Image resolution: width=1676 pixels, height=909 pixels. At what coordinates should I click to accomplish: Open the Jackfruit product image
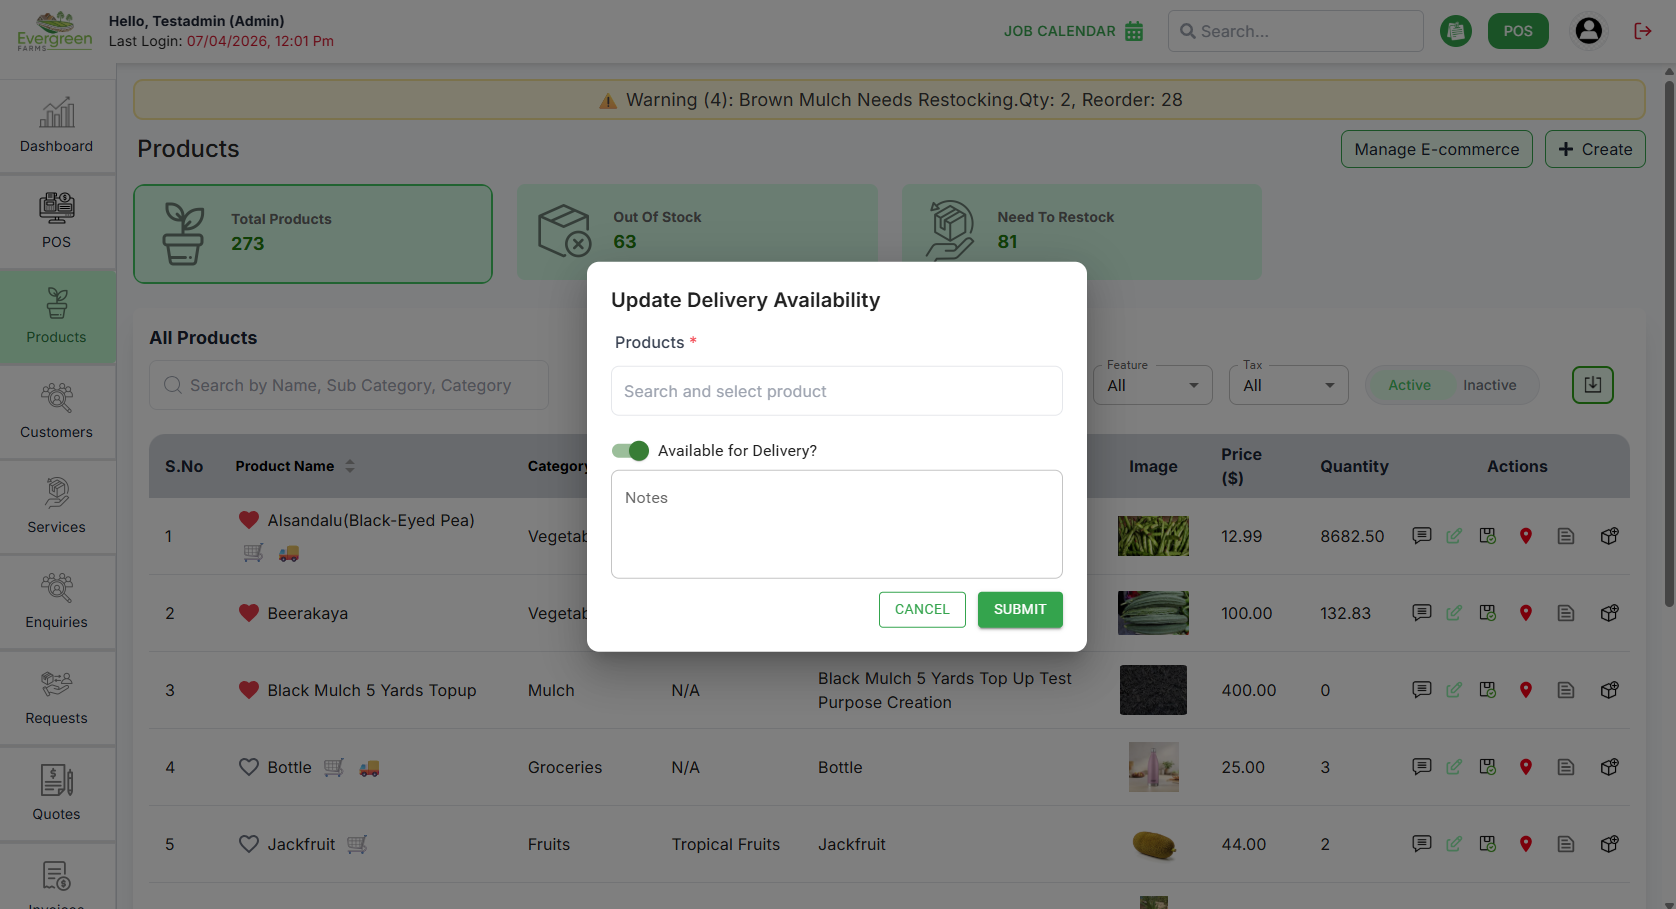click(1153, 844)
